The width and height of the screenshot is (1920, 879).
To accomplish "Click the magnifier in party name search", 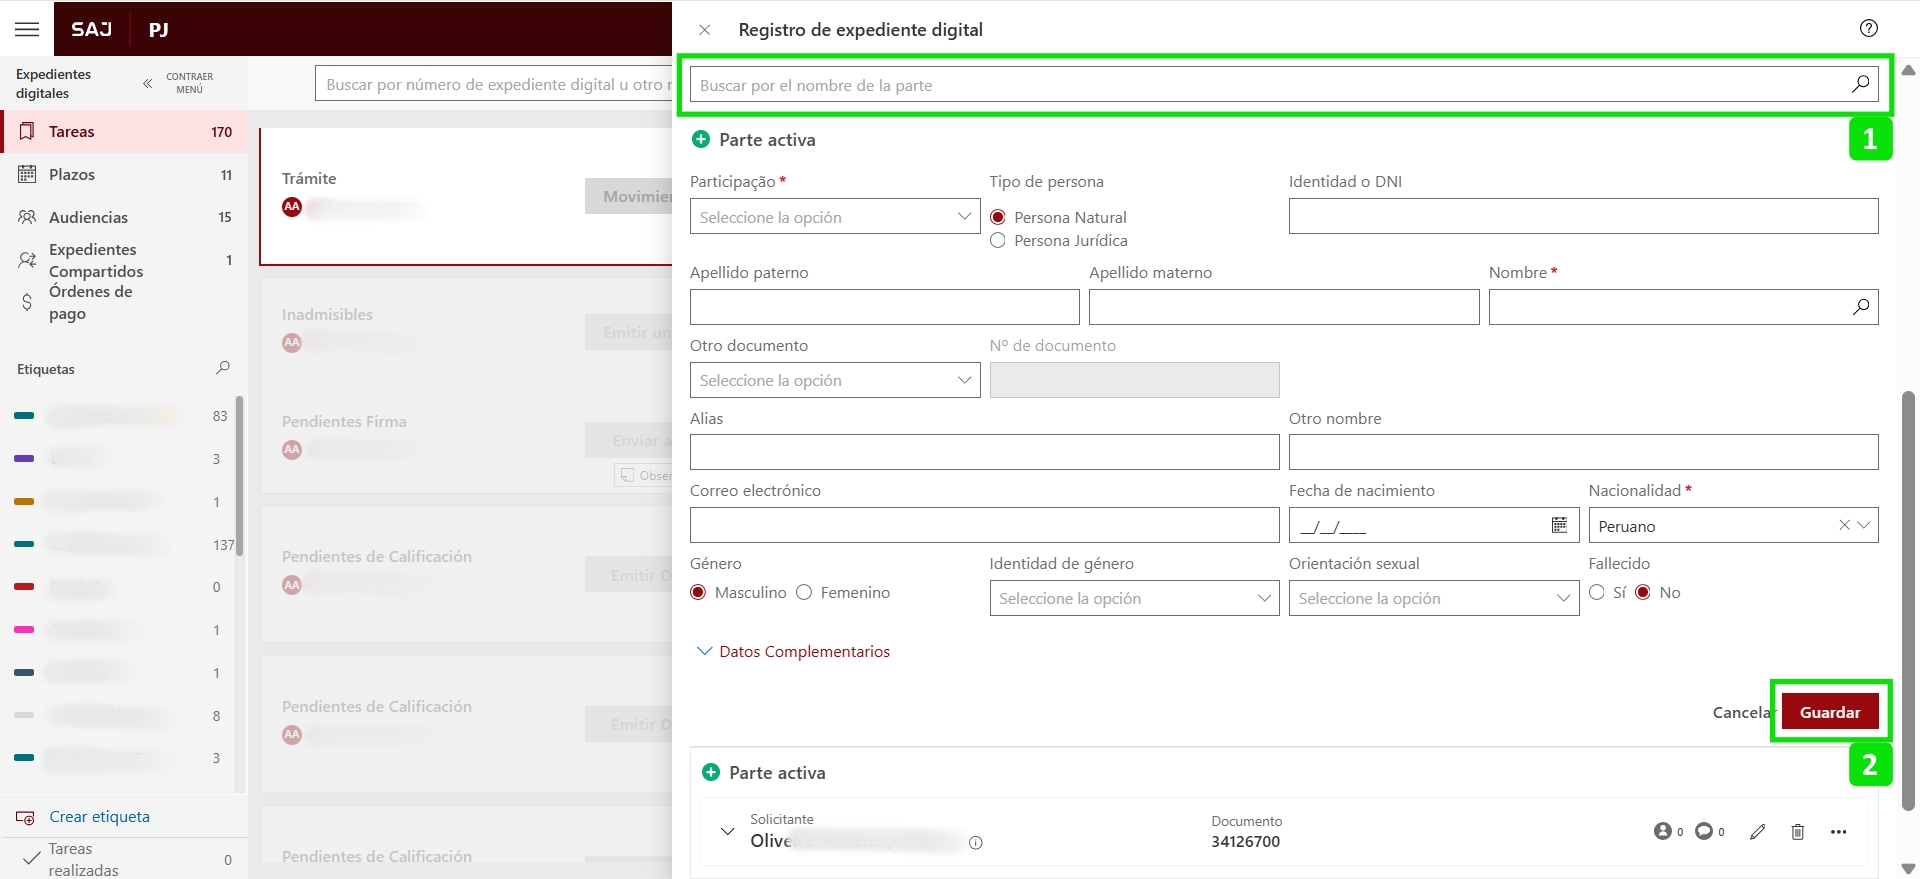I will coord(1860,85).
